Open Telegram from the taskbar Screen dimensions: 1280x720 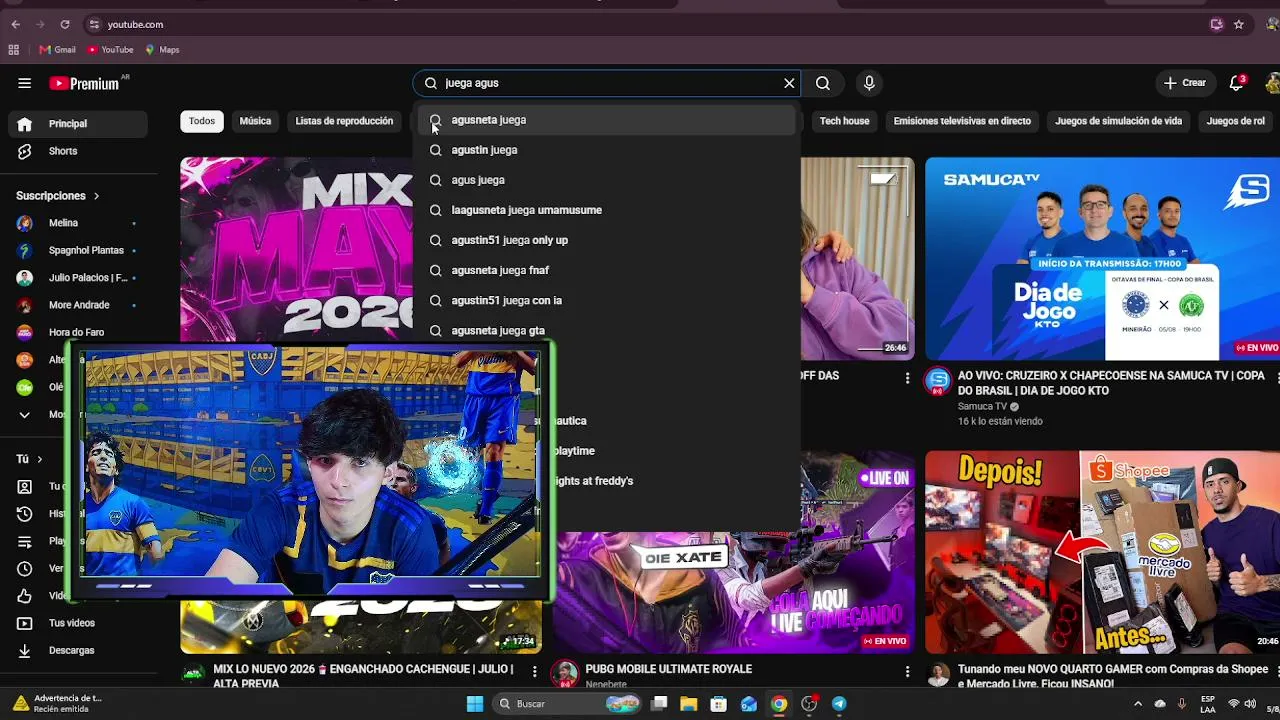click(839, 704)
